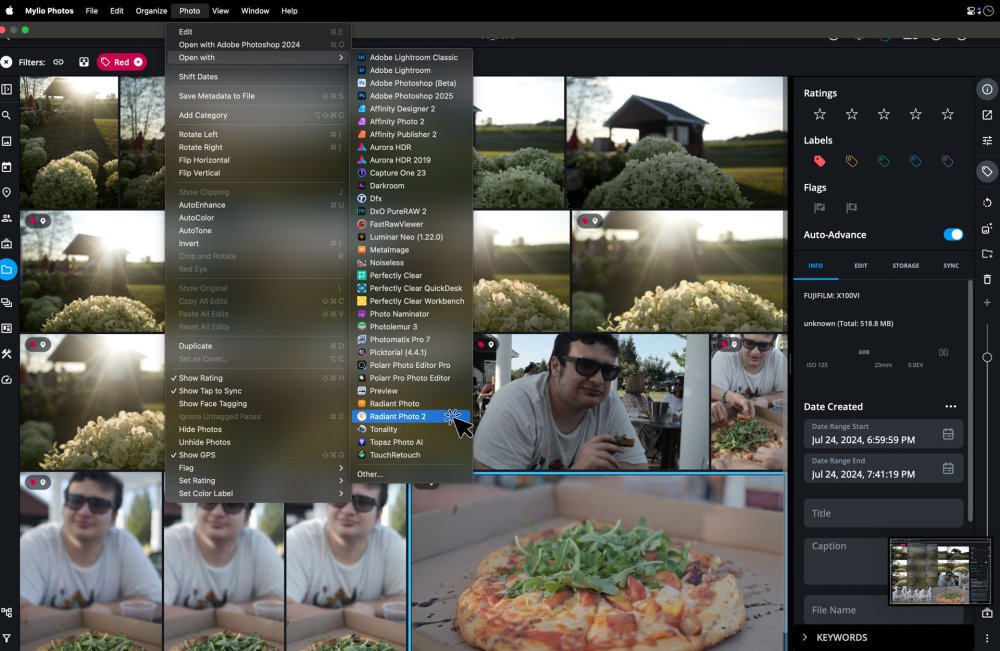Image resolution: width=1000 pixels, height=651 pixels.
Task: Open the Map view icon in sidebar
Action: [x=6, y=193]
